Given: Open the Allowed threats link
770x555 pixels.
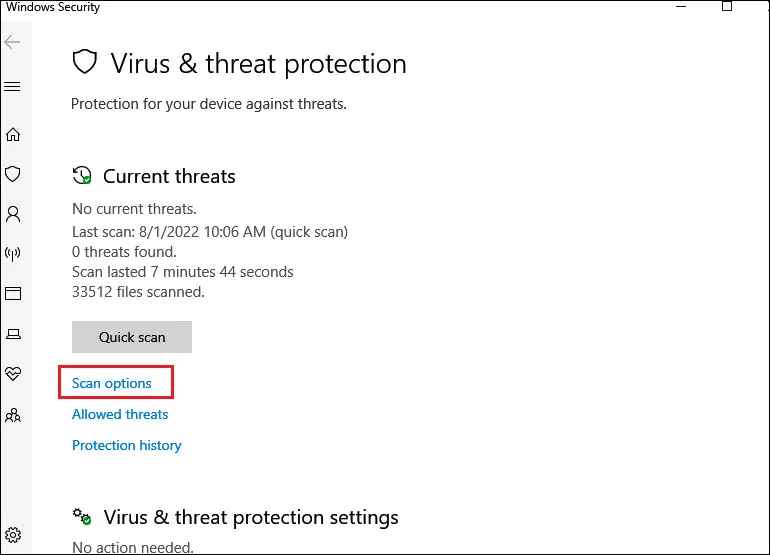Looking at the screenshot, I should click(120, 414).
